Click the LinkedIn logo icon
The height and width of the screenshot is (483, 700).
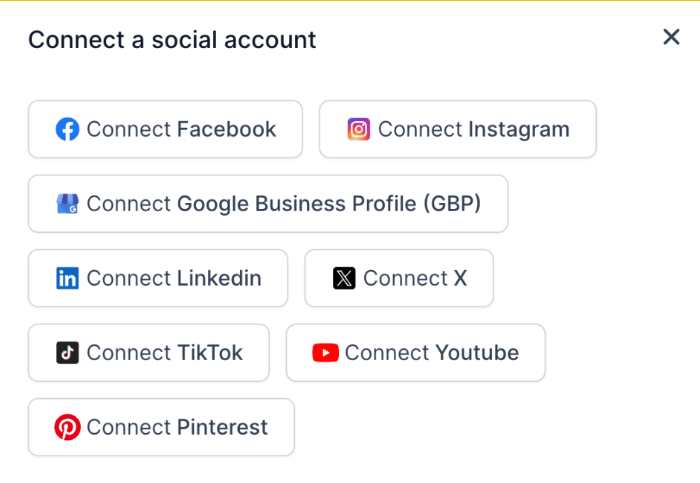tap(67, 278)
